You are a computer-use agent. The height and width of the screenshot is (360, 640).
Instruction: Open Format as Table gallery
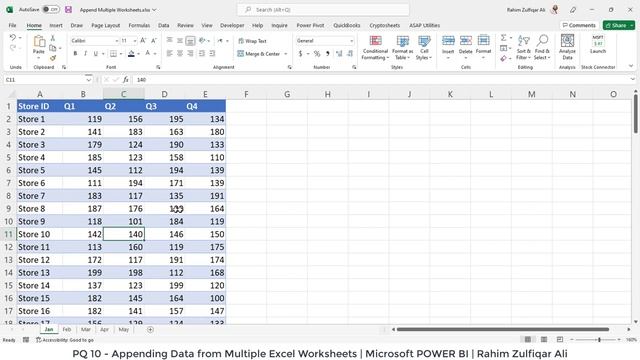[402, 47]
